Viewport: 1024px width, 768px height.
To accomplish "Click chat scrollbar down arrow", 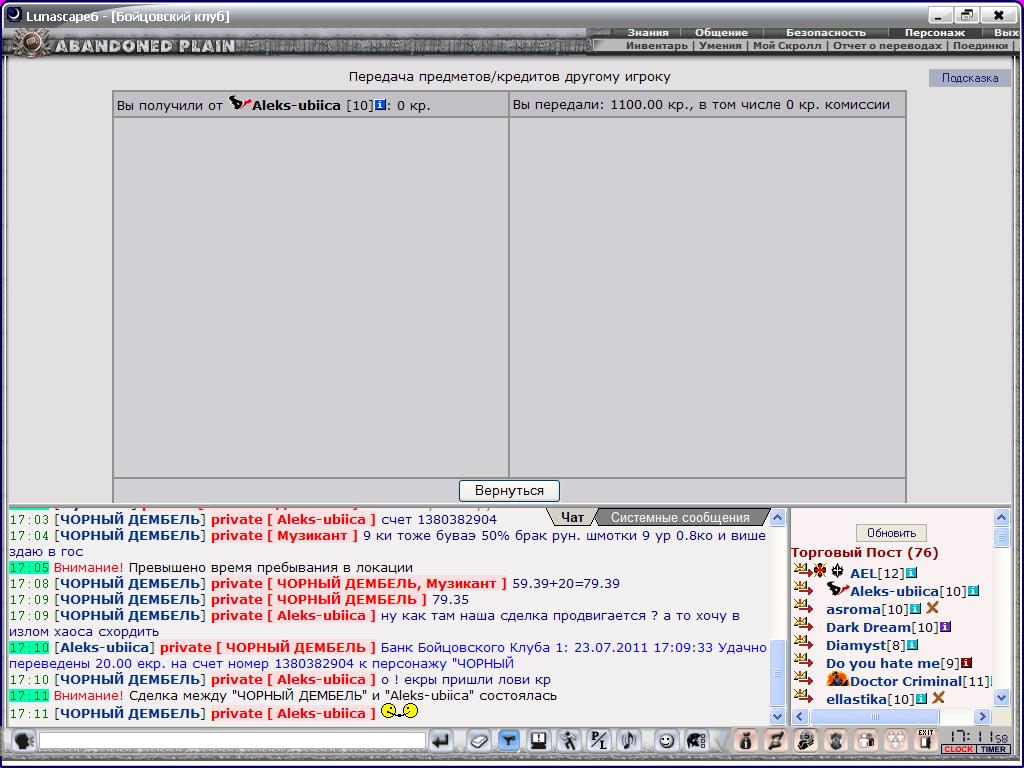I will tap(777, 716).
